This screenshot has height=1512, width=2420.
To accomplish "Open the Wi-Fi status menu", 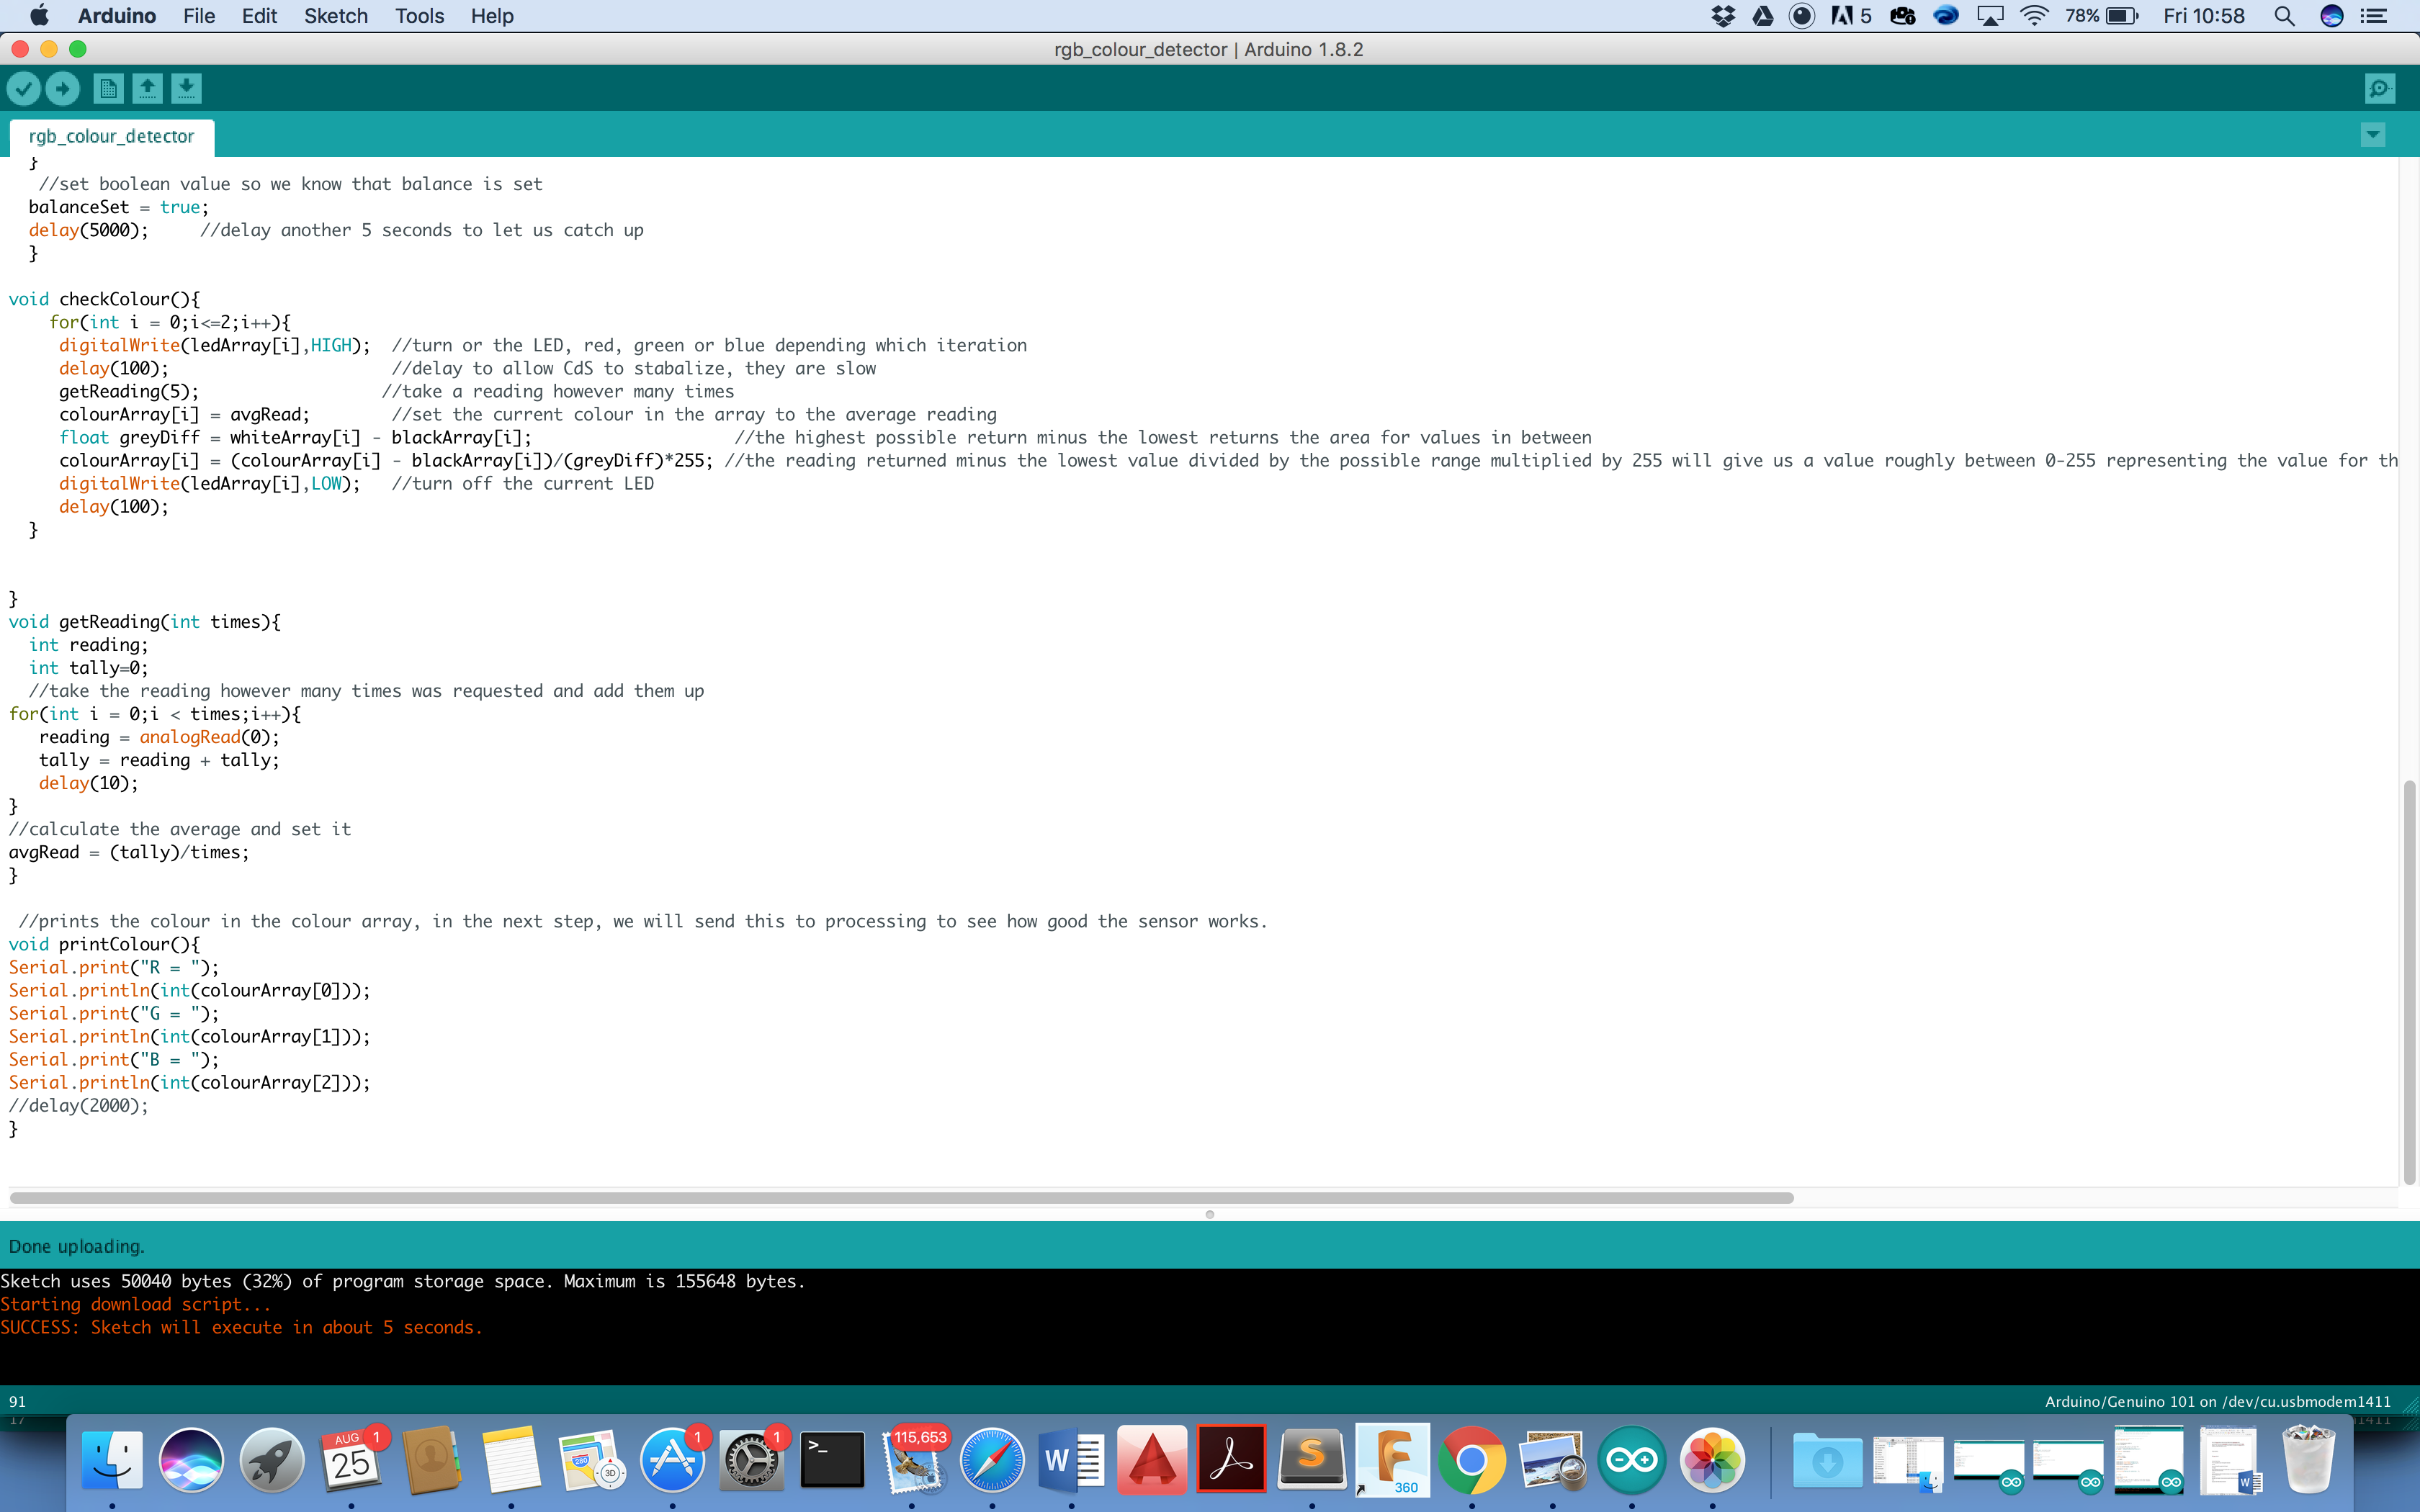I will pyautogui.click(x=2034, y=16).
